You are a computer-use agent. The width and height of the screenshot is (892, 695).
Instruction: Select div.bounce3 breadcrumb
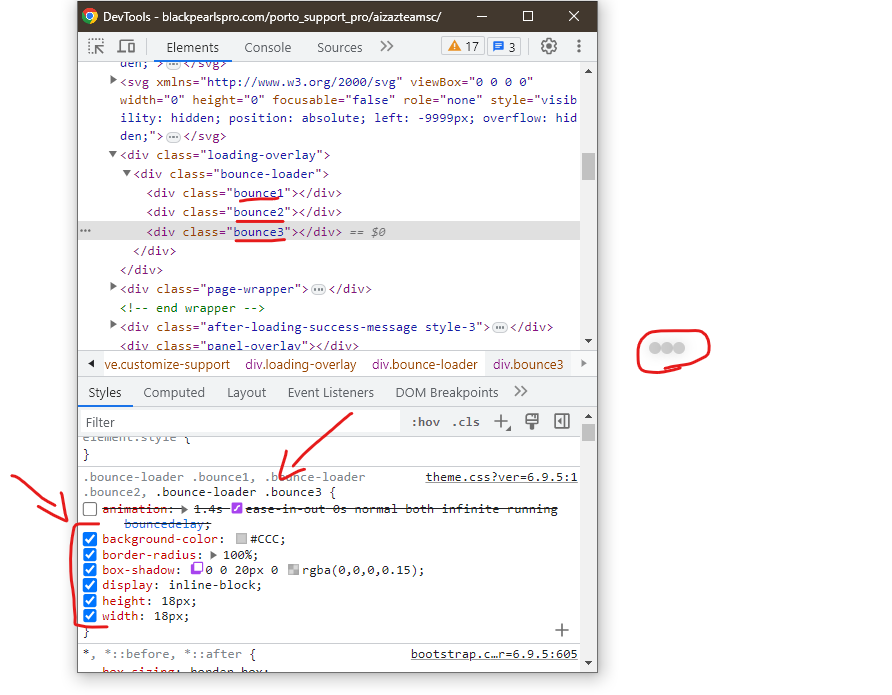[x=528, y=365]
